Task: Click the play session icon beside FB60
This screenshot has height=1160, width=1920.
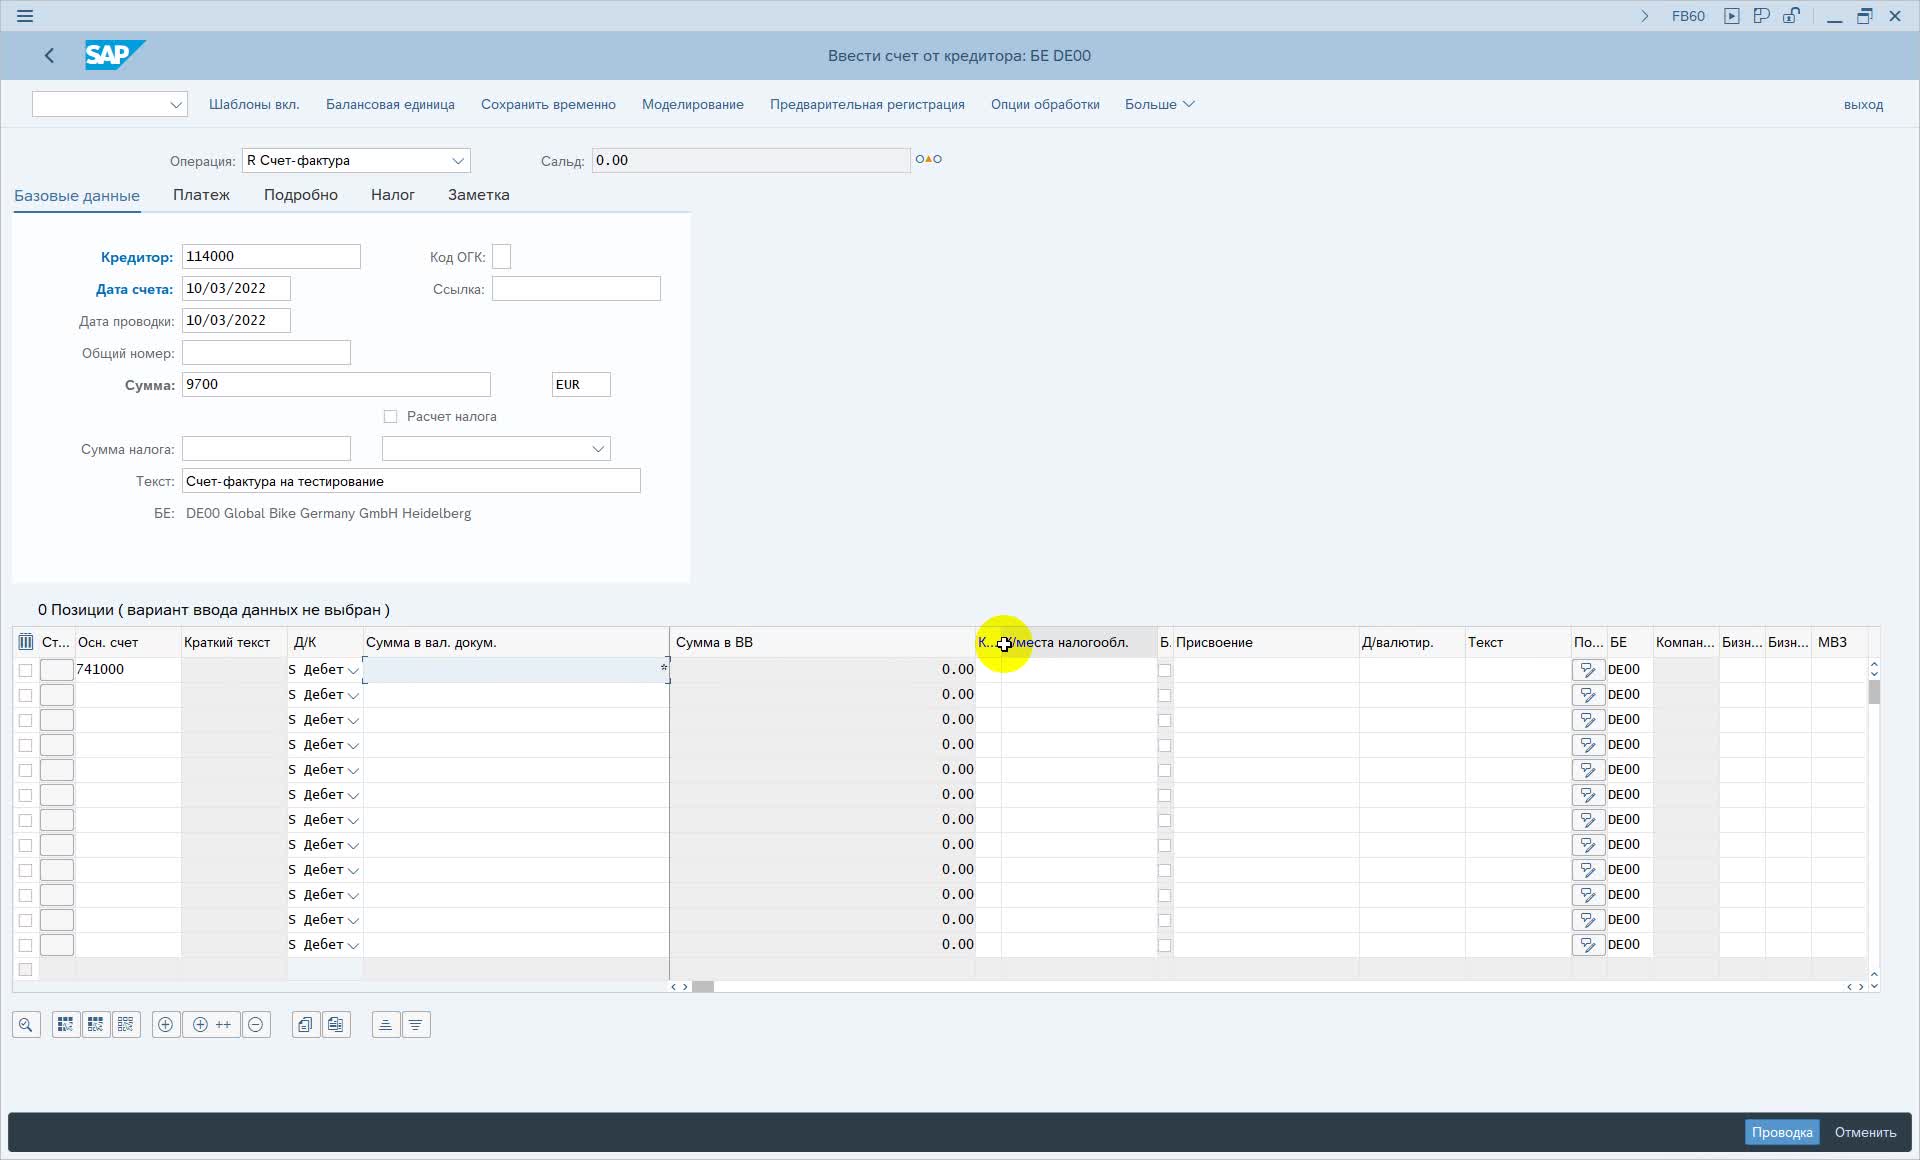Action: pyautogui.click(x=1732, y=16)
